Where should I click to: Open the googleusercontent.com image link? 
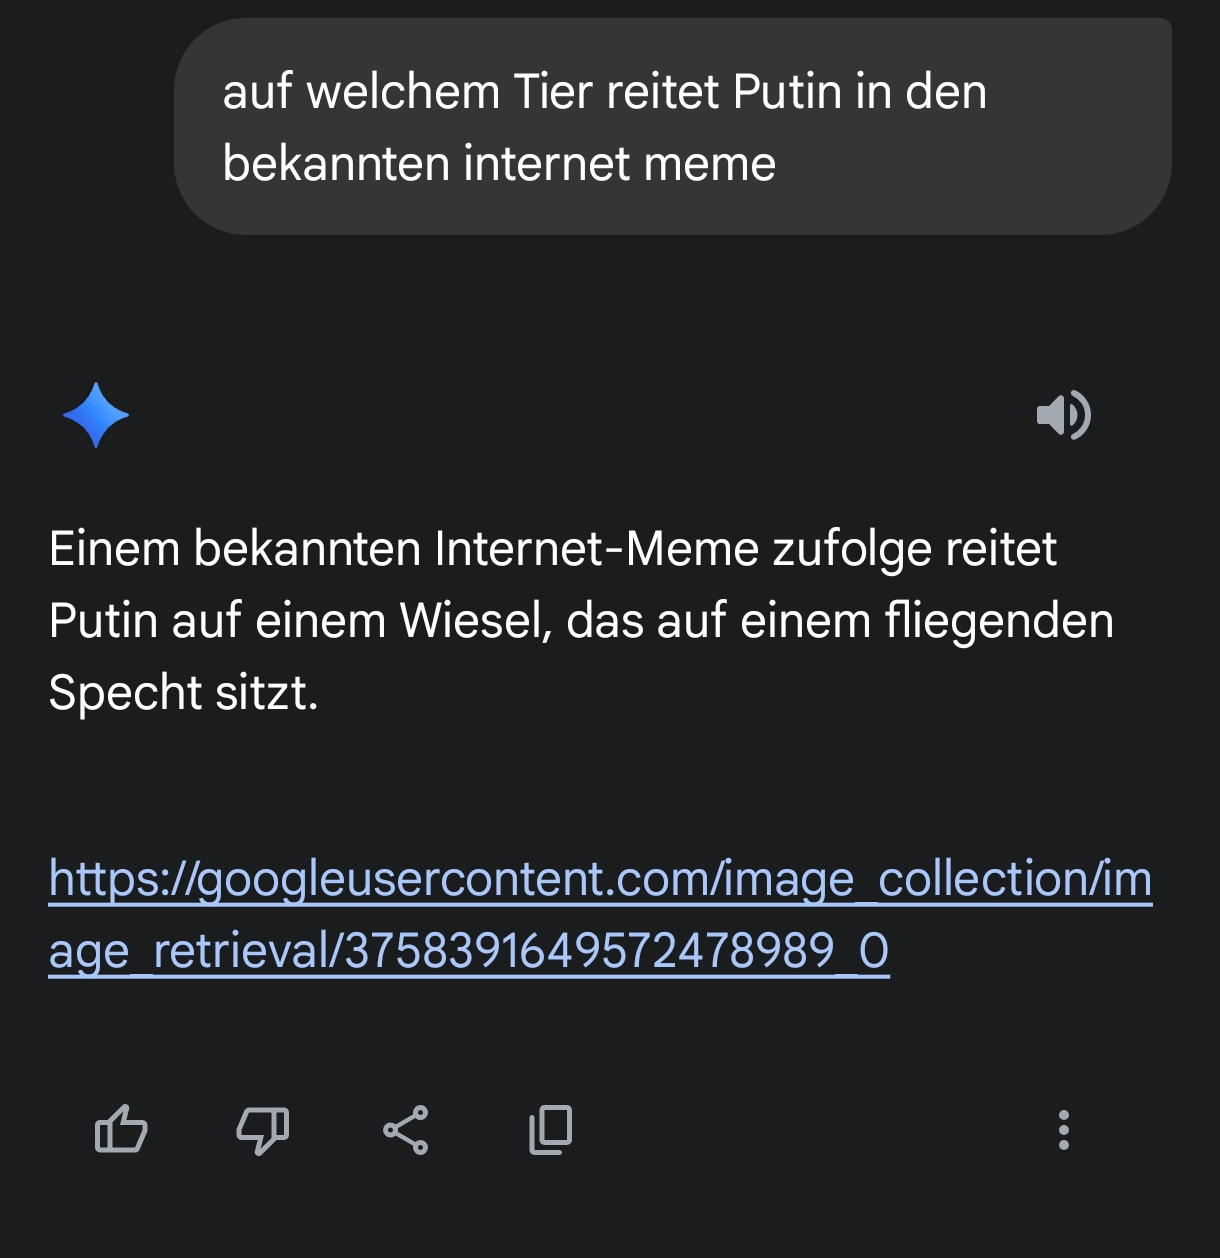pyautogui.click(x=600, y=880)
